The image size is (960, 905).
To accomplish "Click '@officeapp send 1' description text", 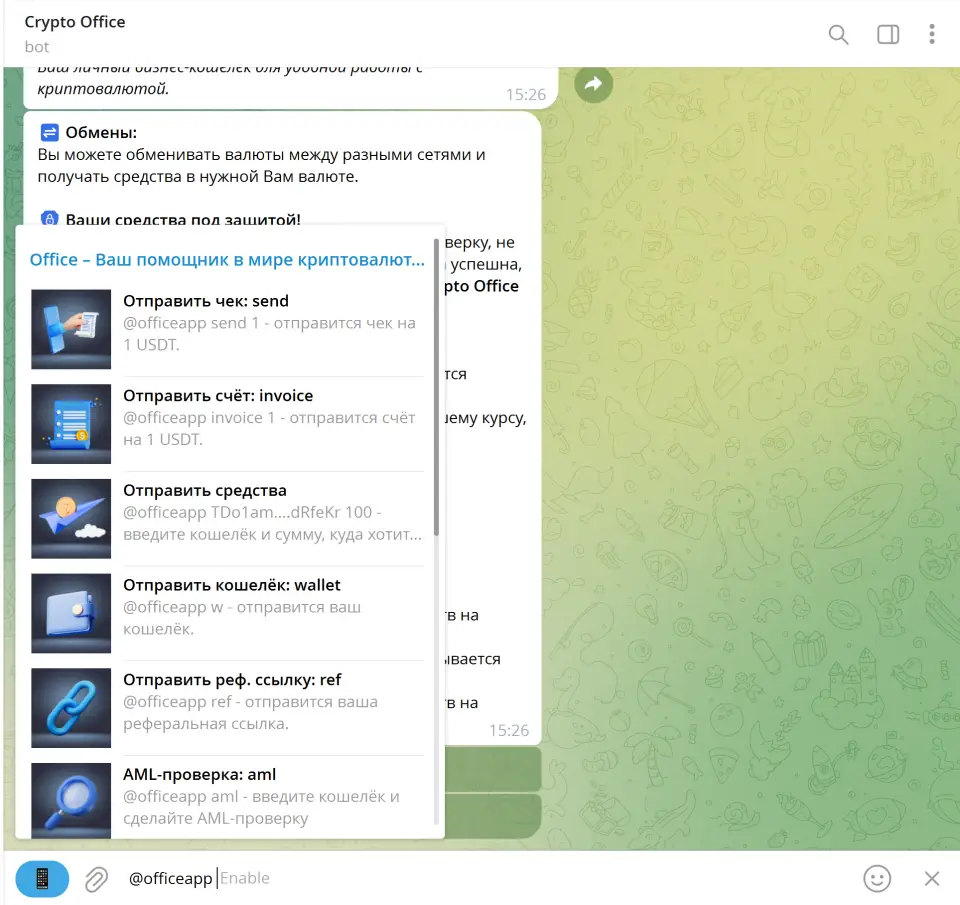I will click(x=269, y=334).
